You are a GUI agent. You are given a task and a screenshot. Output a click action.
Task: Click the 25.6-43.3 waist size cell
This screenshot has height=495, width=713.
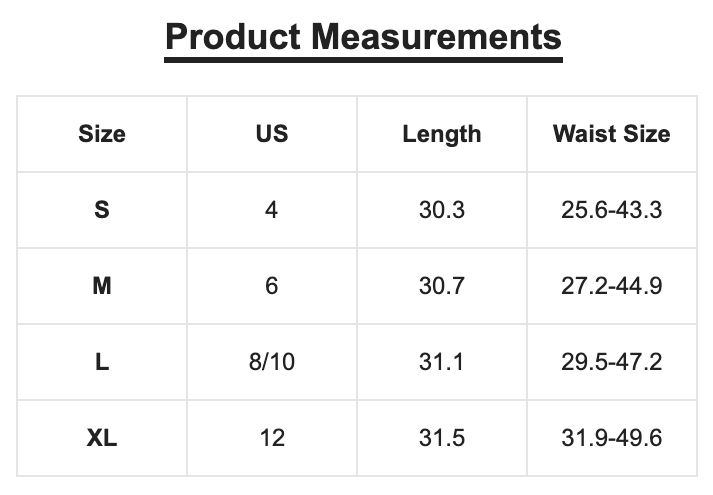(x=612, y=210)
